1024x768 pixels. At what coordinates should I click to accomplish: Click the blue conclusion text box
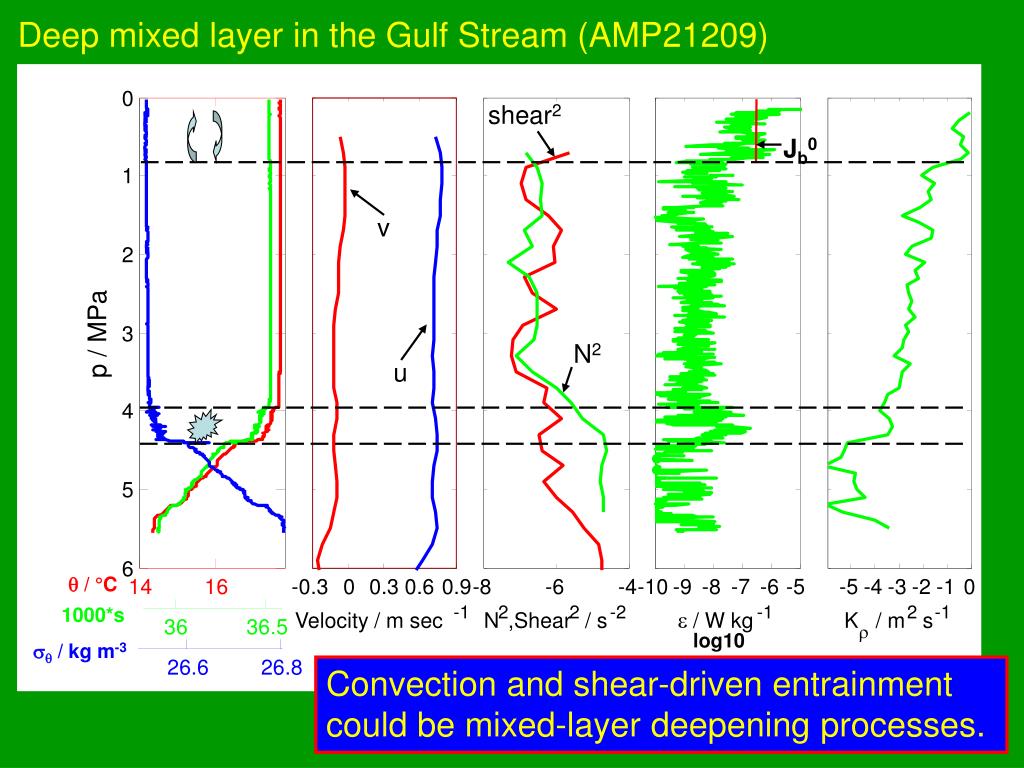(x=661, y=705)
